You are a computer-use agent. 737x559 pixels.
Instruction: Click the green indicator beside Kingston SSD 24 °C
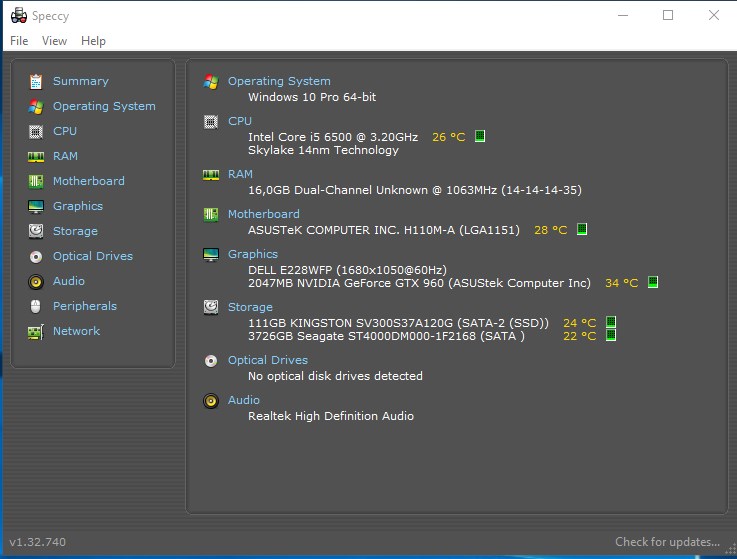pyautogui.click(x=611, y=322)
